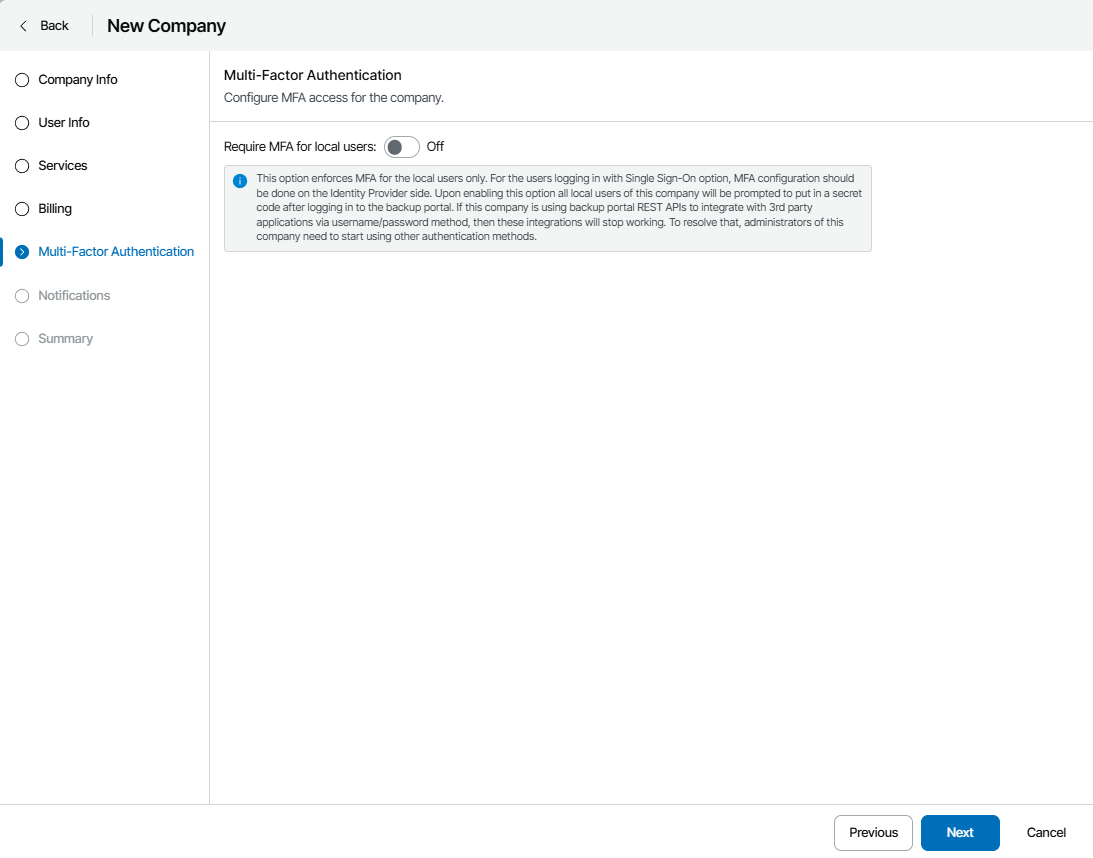Click the Summary step circle icon

tap(22, 339)
